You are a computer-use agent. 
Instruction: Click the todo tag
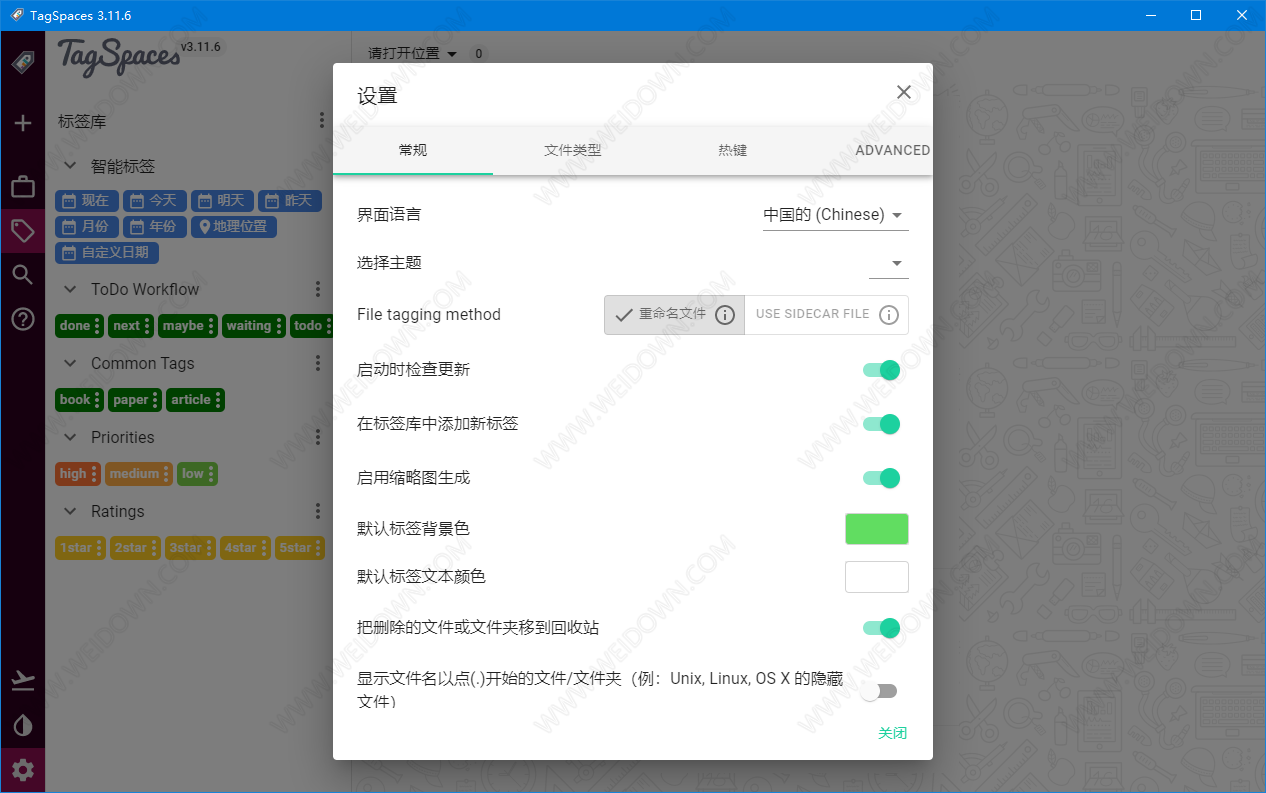(313, 326)
